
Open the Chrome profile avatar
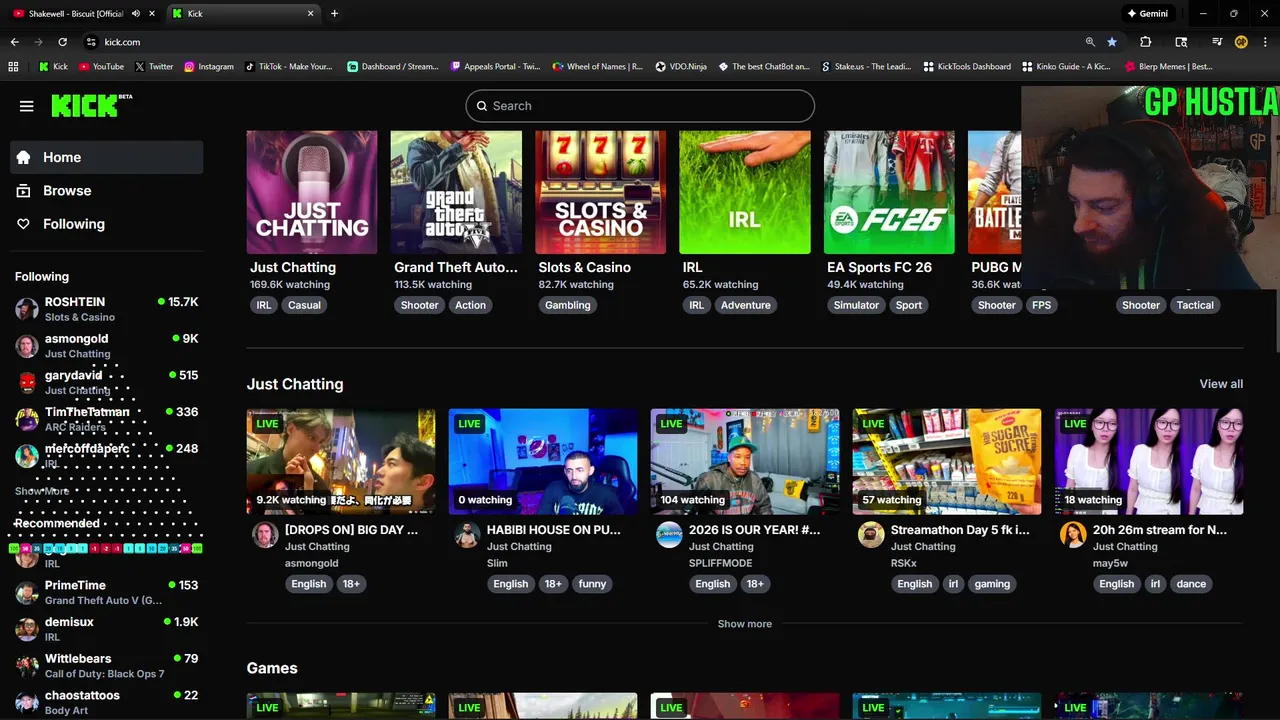click(1241, 42)
